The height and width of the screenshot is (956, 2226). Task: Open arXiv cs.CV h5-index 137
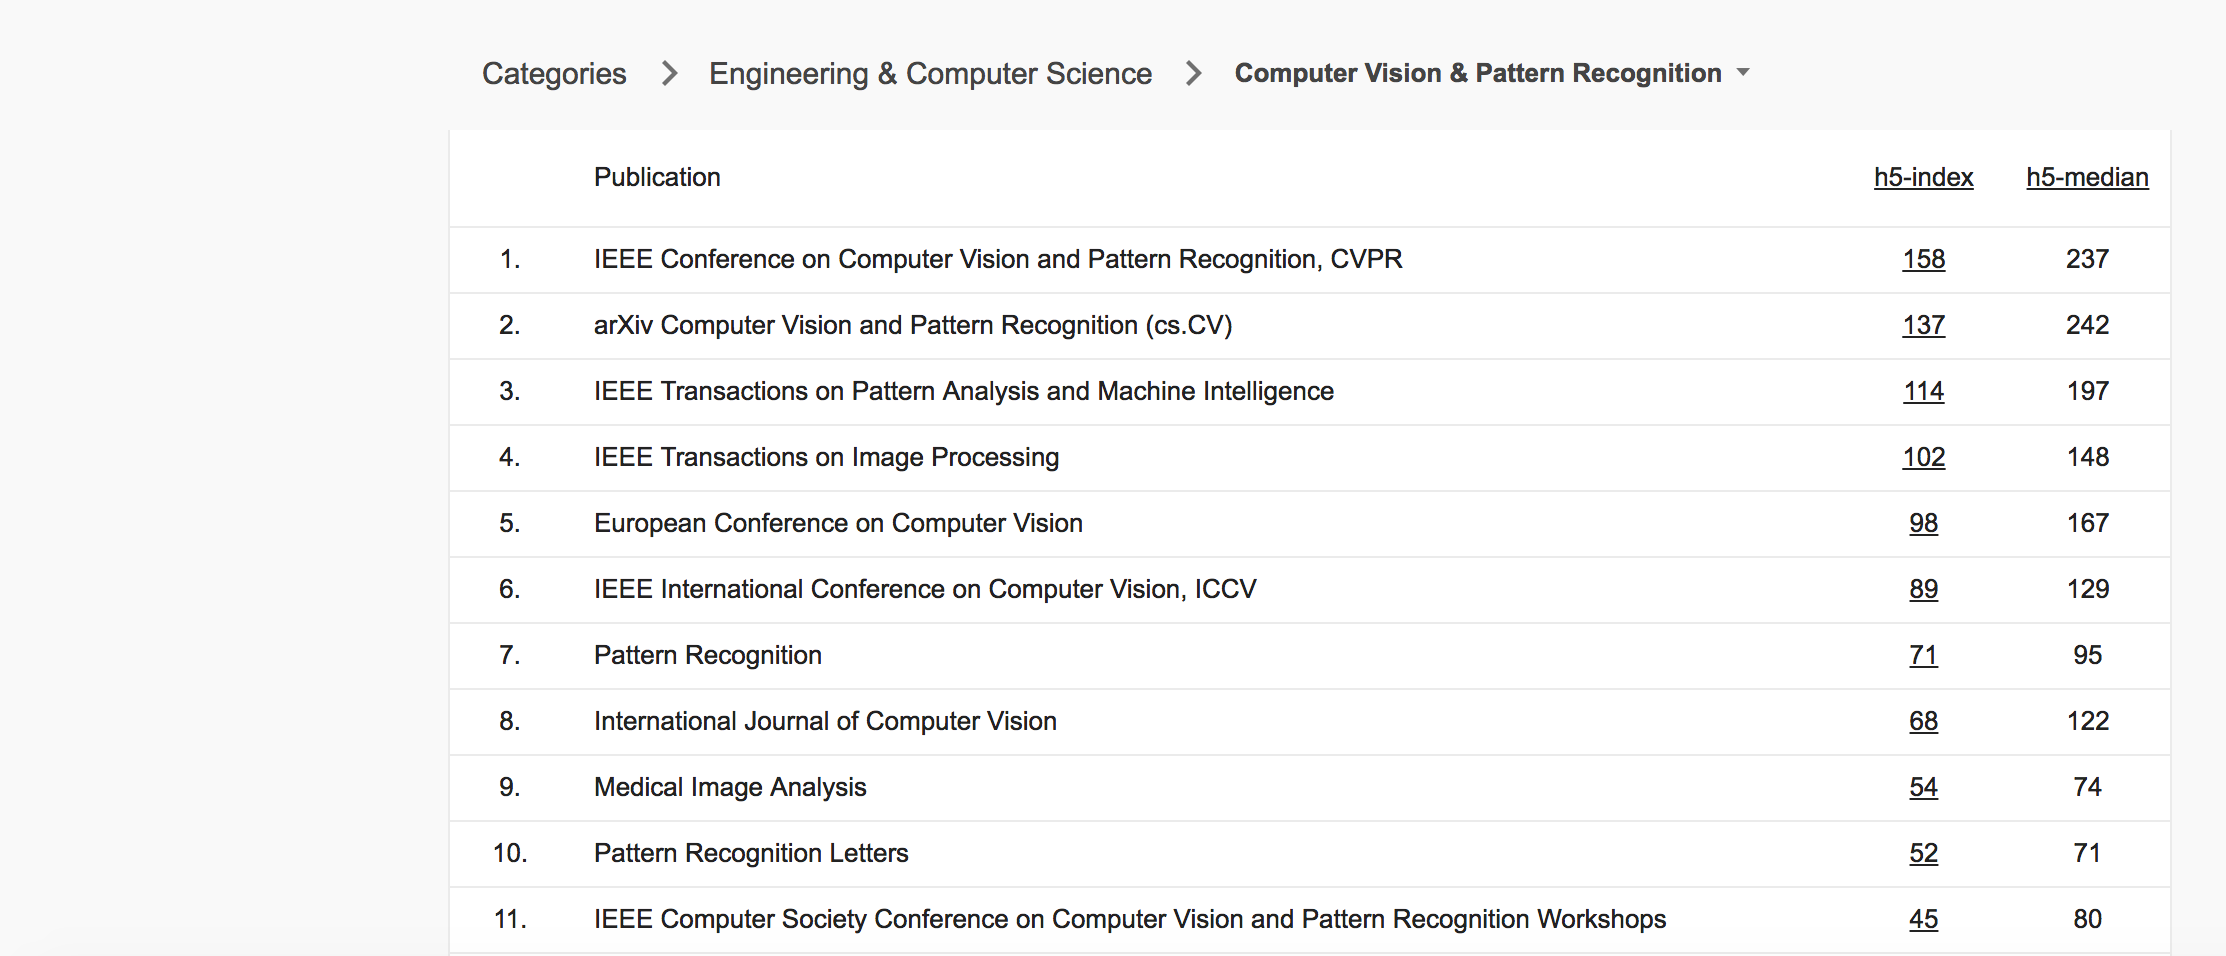(1923, 325)
